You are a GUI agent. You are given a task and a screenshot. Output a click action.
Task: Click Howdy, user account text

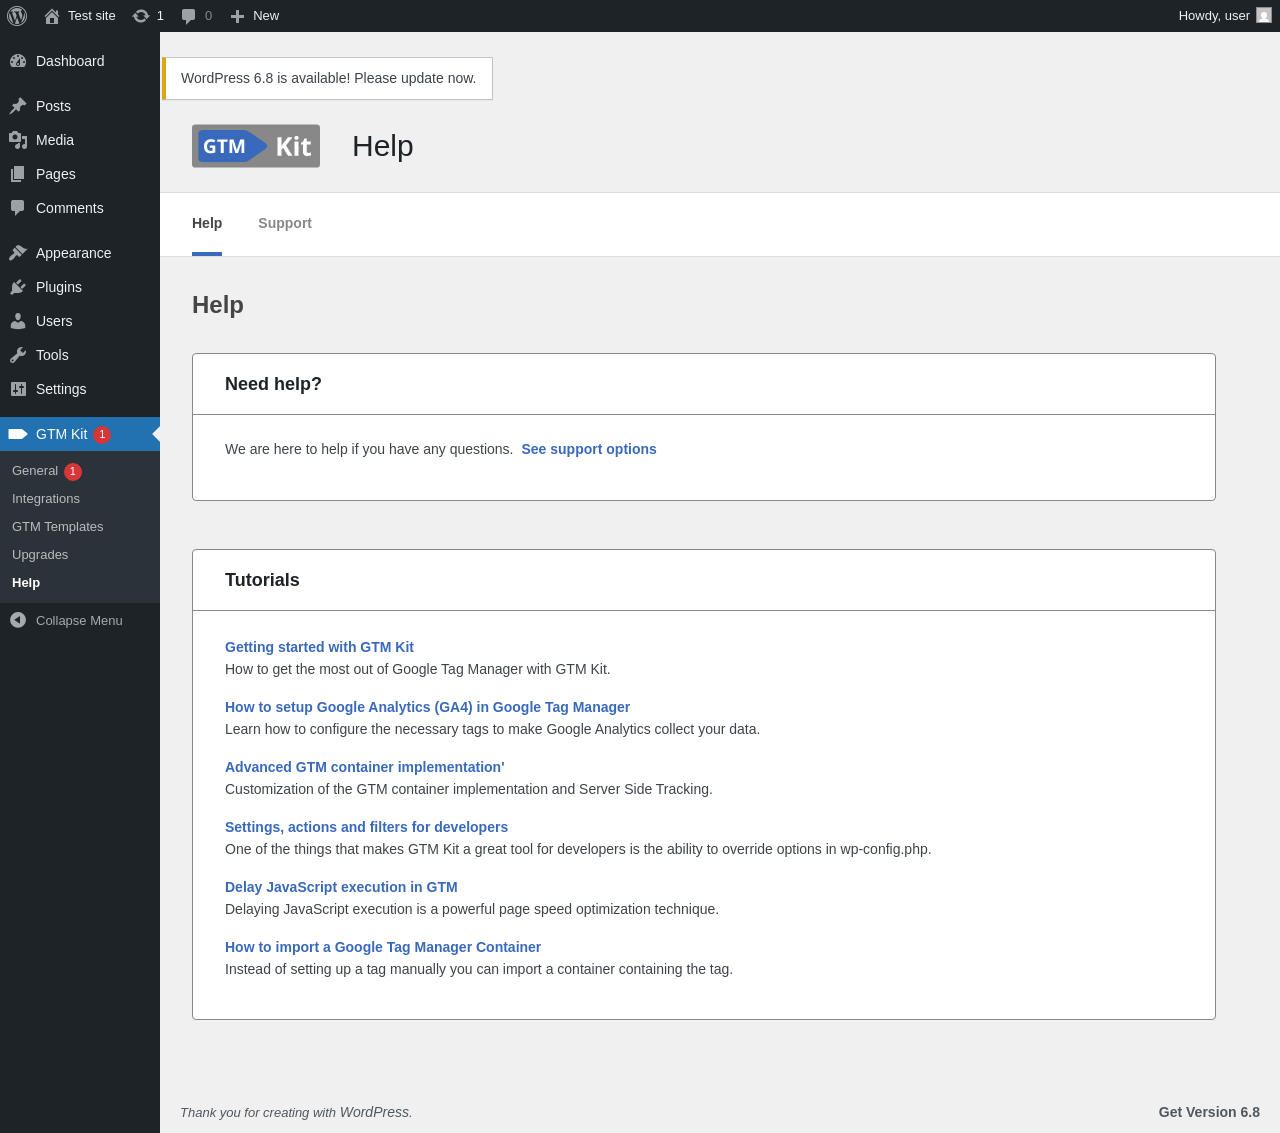(x=1214, y=16)
